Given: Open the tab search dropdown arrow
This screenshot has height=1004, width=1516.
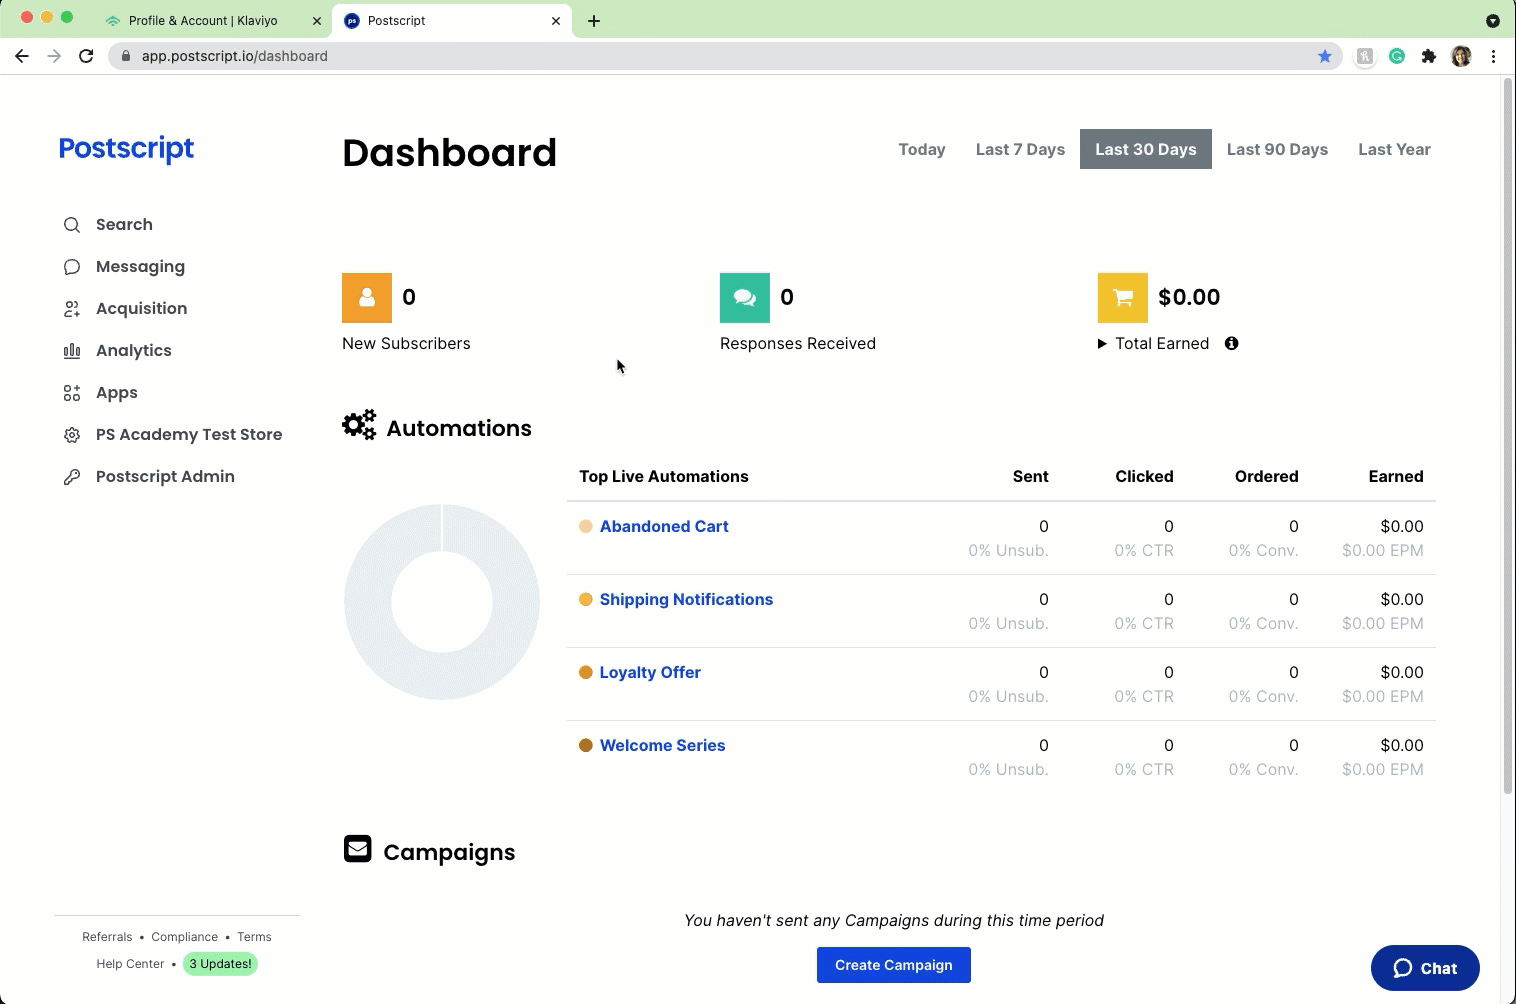Looking at the screenshot, I should (1493, 20).
